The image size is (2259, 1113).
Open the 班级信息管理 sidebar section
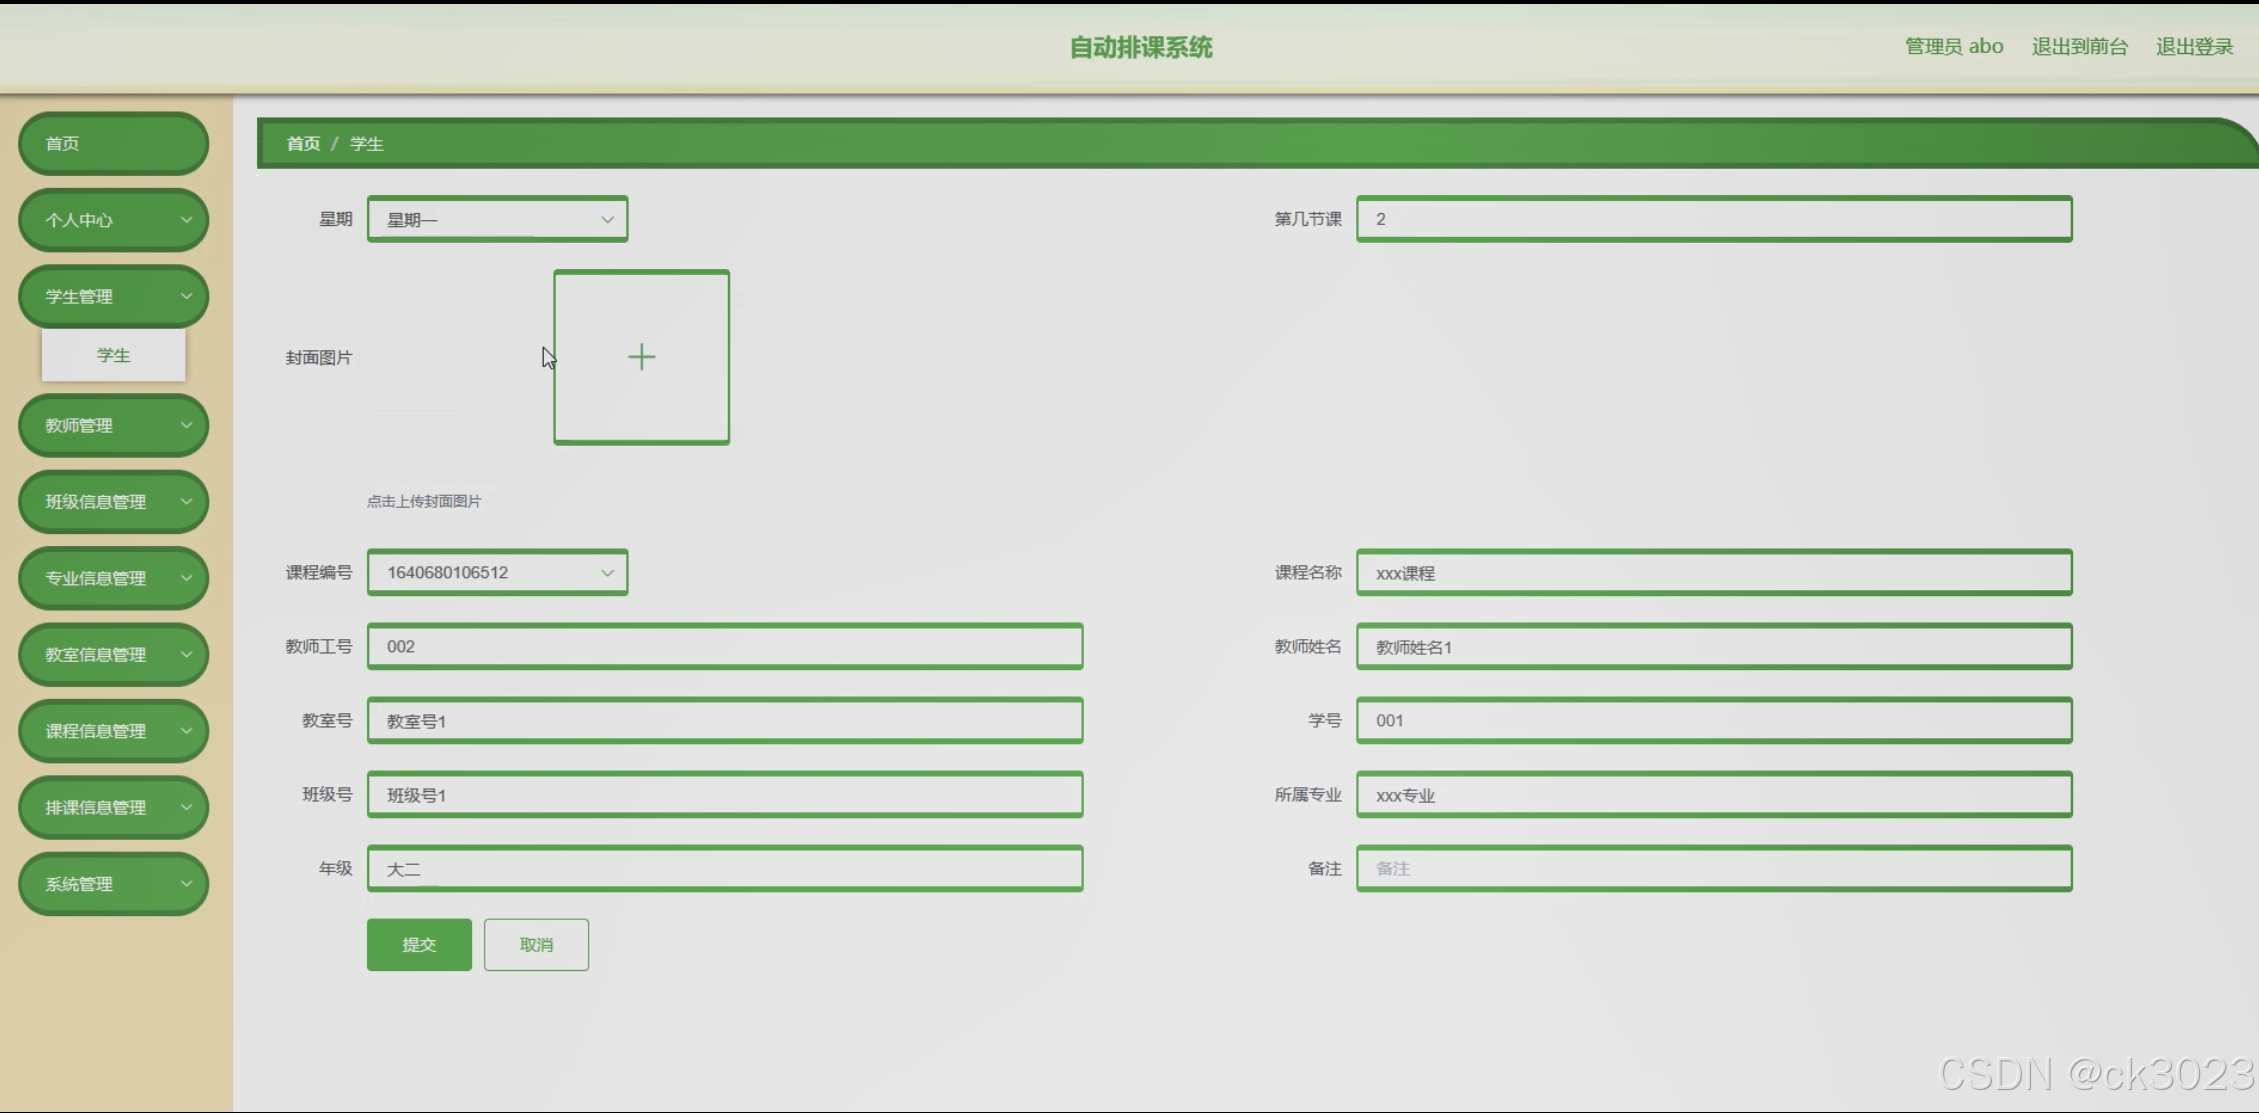tap(113, 502)
